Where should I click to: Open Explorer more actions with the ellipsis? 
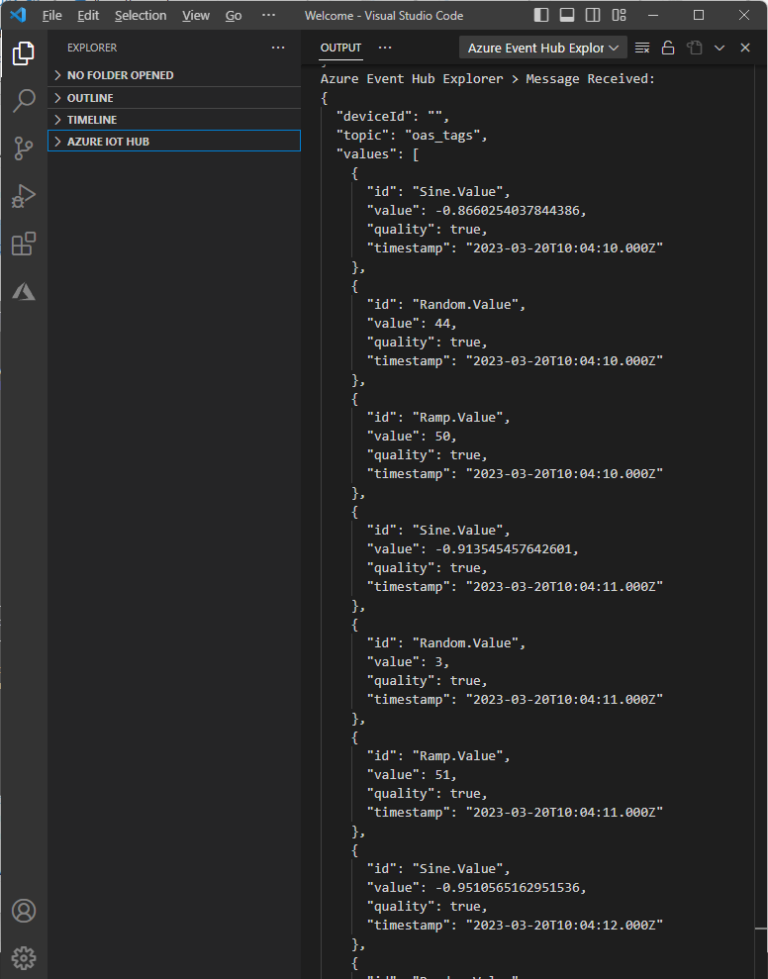[278, 47]
